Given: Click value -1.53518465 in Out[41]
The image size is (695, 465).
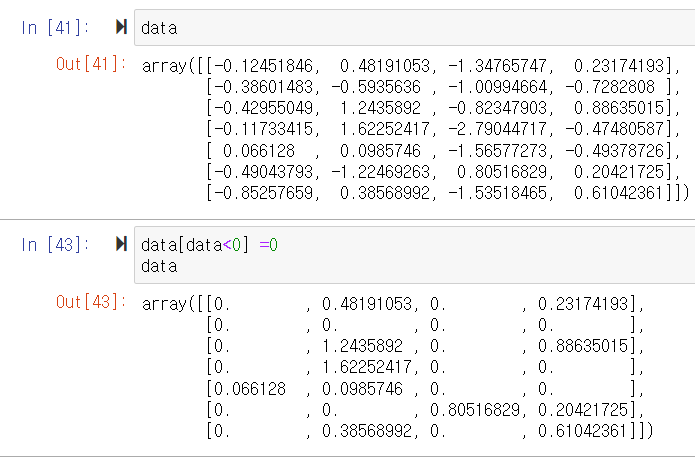Looking at the screenshot, I should [497, 193].
